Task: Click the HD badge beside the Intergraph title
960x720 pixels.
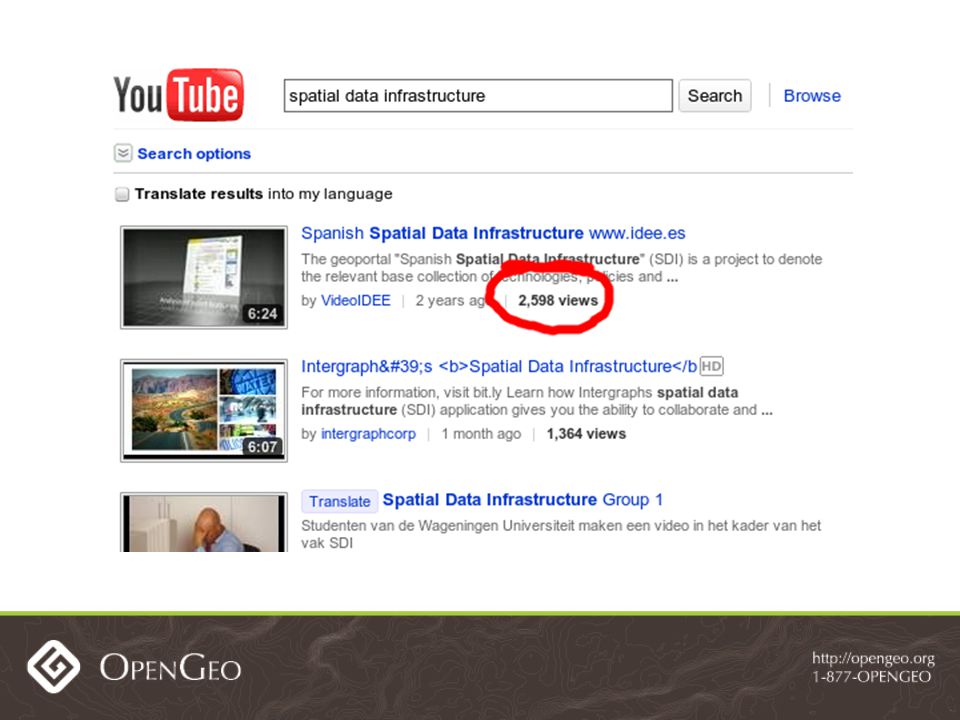Action: tap(711, 366)
